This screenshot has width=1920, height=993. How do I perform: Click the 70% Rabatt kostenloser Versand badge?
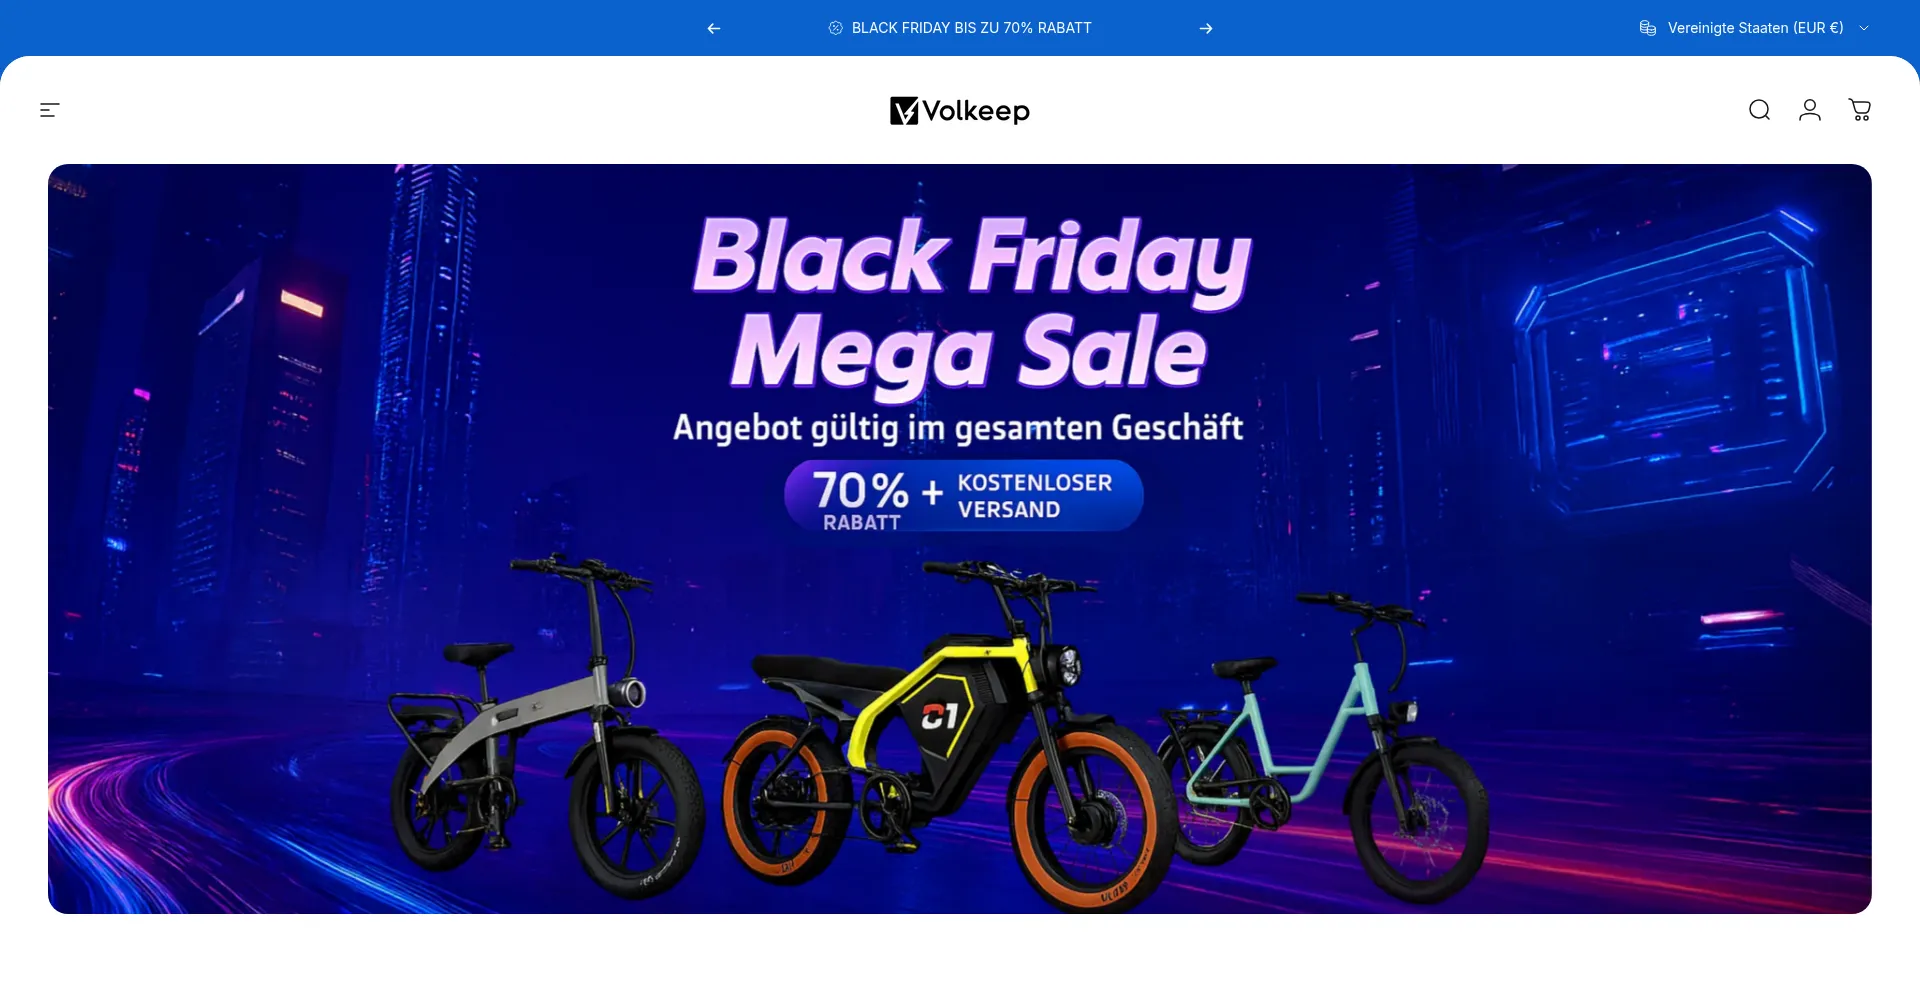click(963, 495)
